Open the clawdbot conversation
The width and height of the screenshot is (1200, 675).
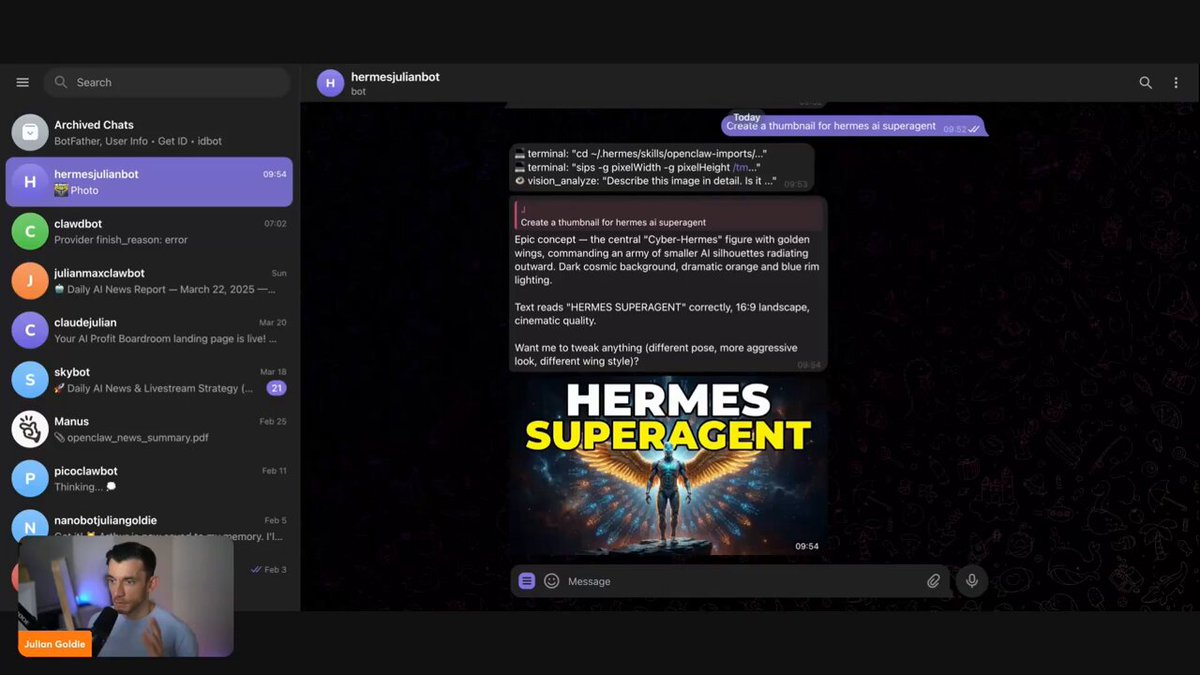point(148,231)
